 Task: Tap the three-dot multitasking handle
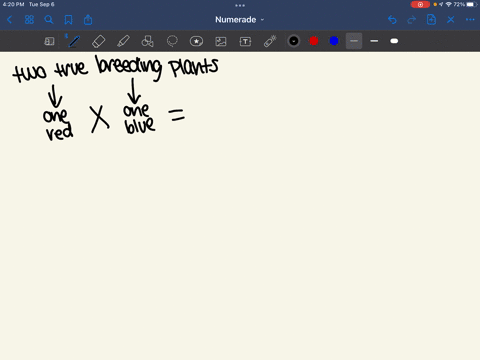click(240, 5)
